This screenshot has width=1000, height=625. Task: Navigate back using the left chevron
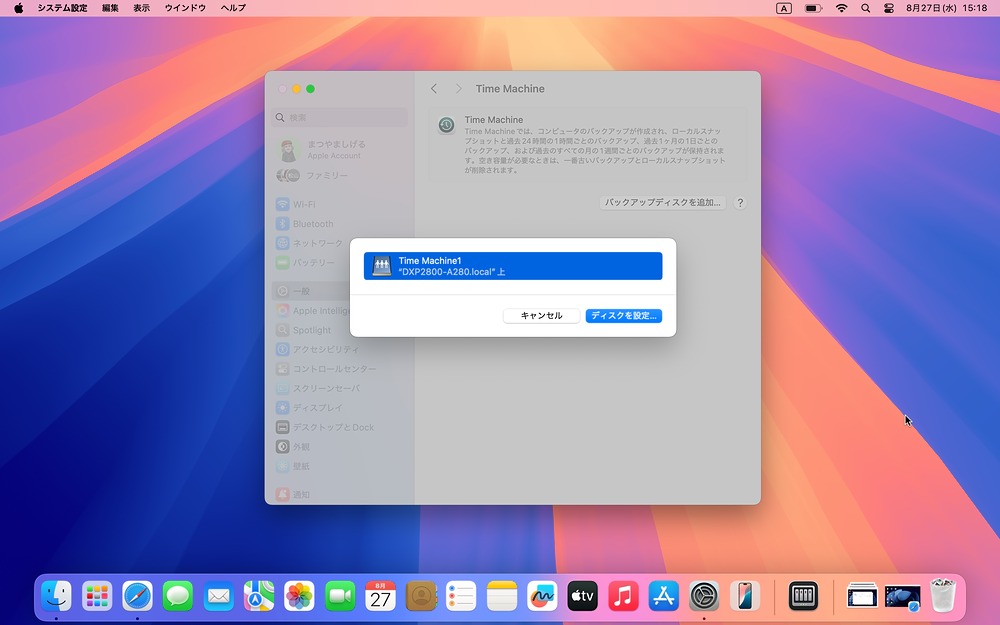[432, 88]
